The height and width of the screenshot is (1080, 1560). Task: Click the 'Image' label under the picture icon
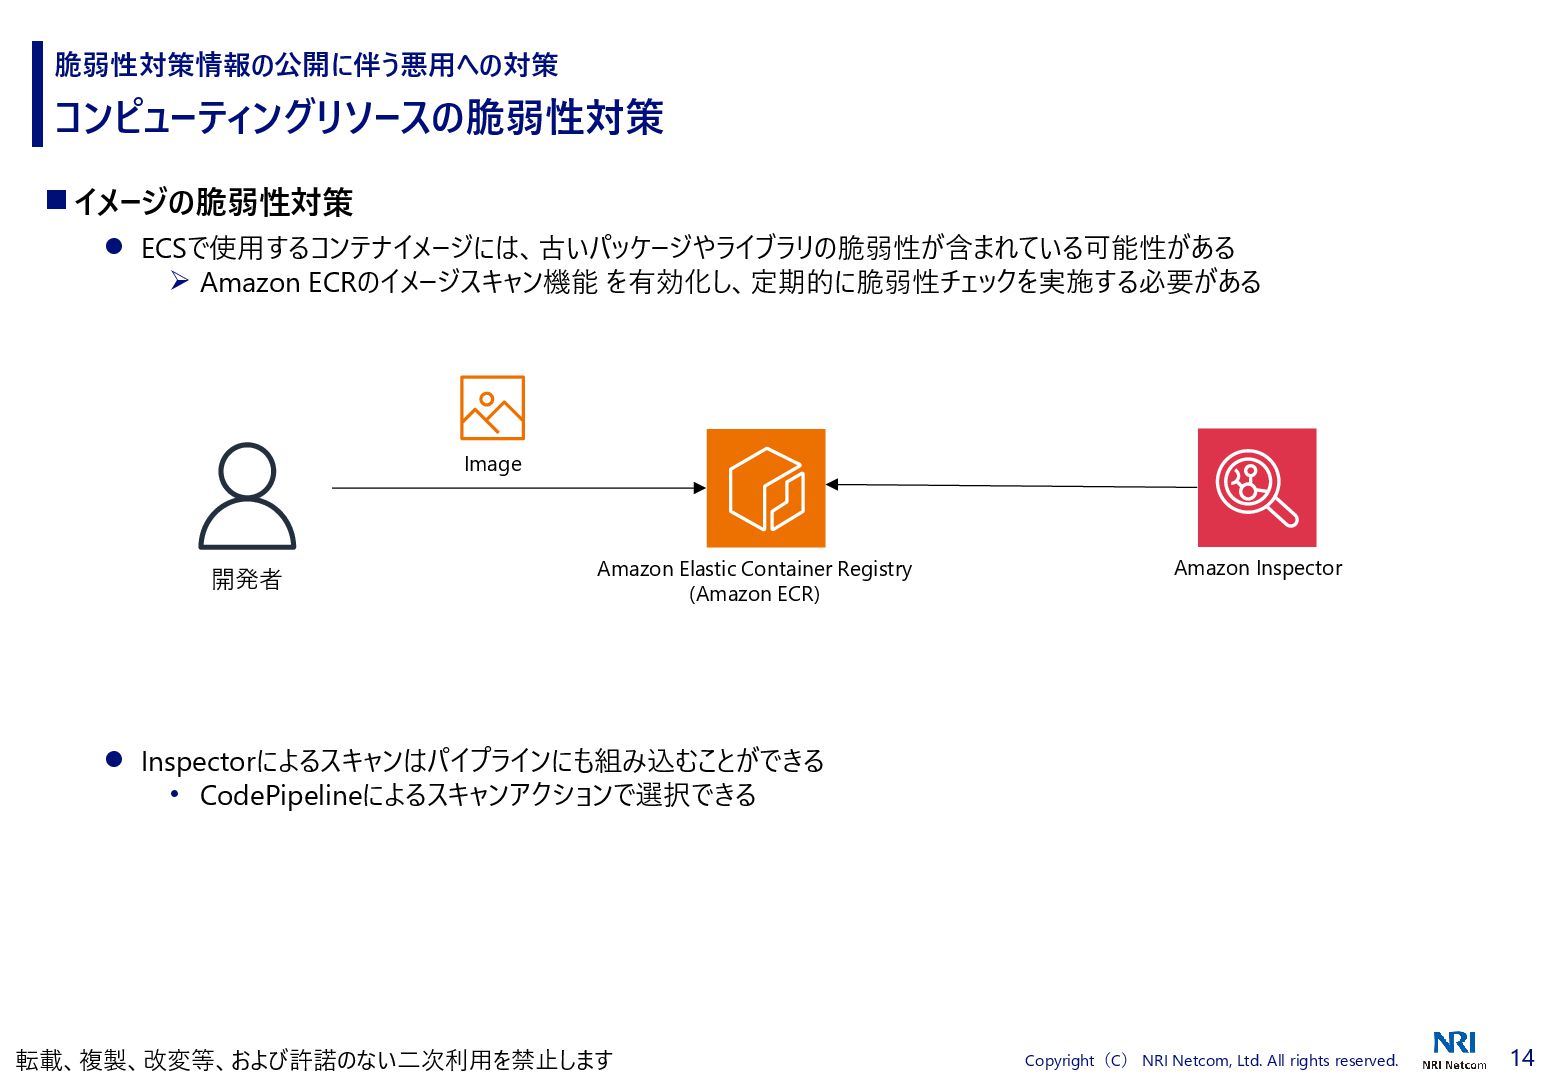coord(493,464)
